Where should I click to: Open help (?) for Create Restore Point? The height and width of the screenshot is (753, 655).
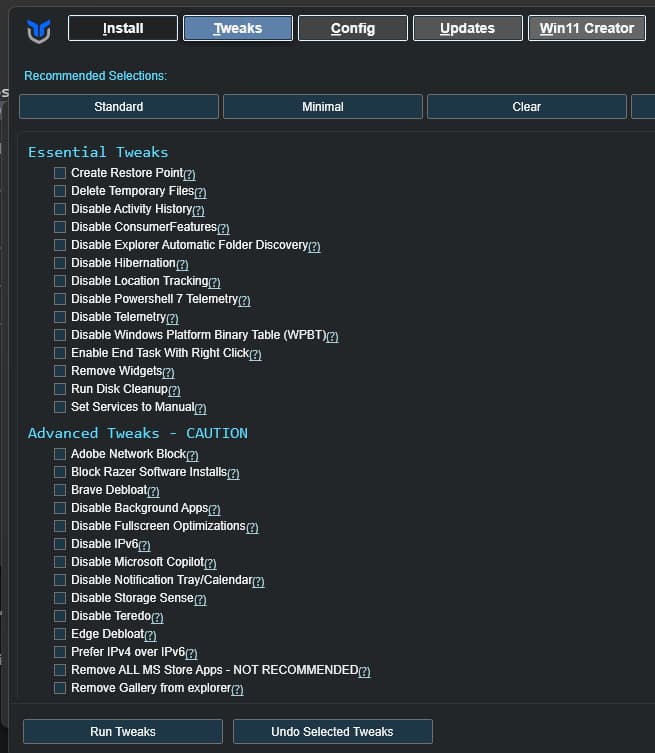[190, 174]
